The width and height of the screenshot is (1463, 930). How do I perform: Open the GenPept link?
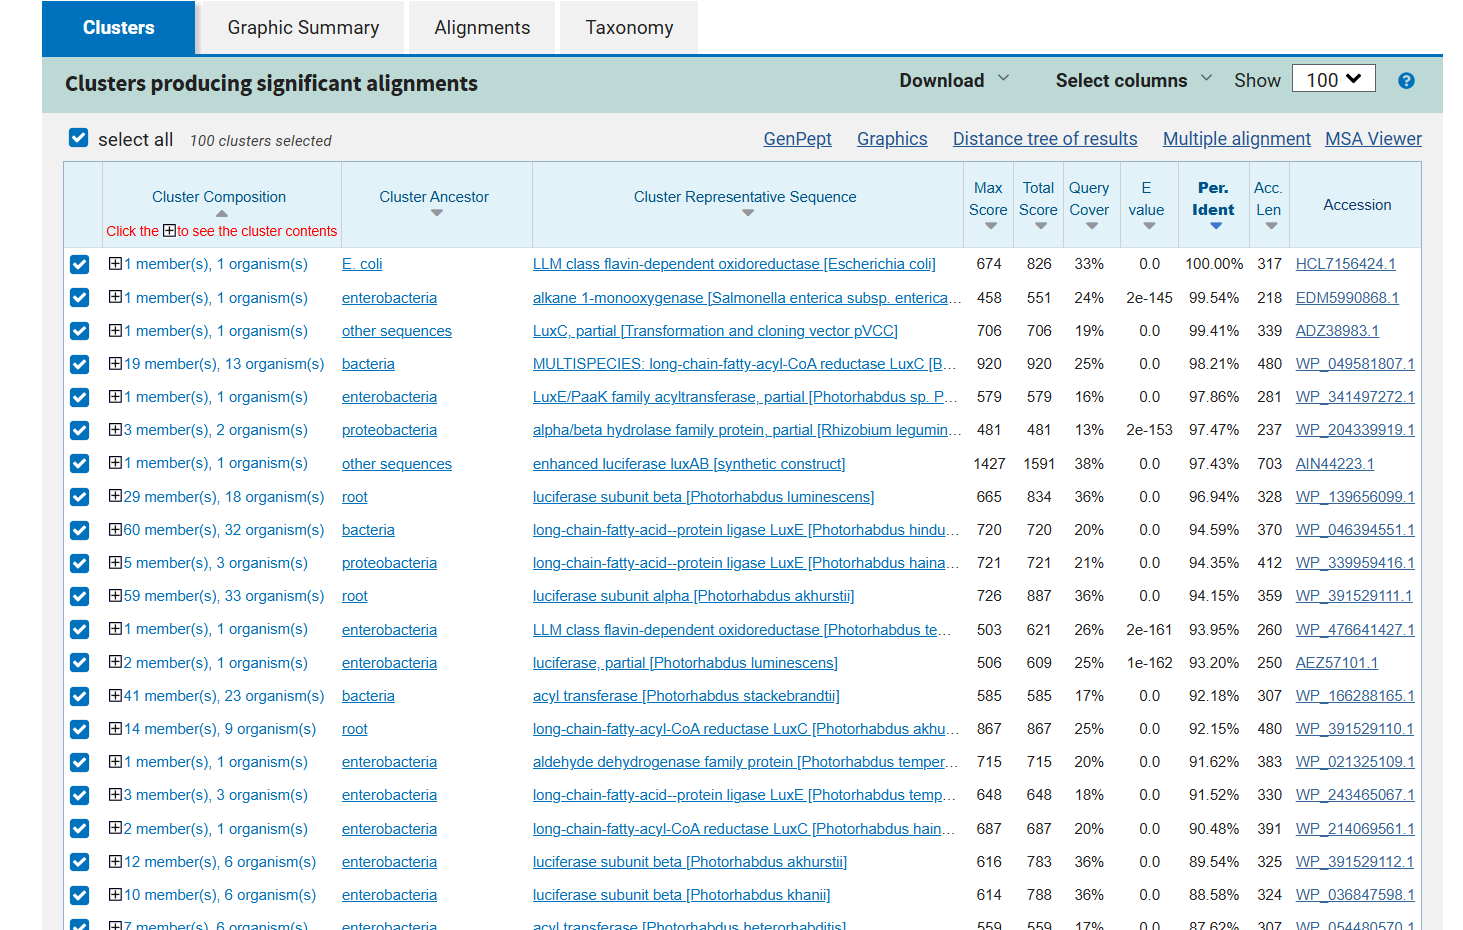[x=797, y=139]
